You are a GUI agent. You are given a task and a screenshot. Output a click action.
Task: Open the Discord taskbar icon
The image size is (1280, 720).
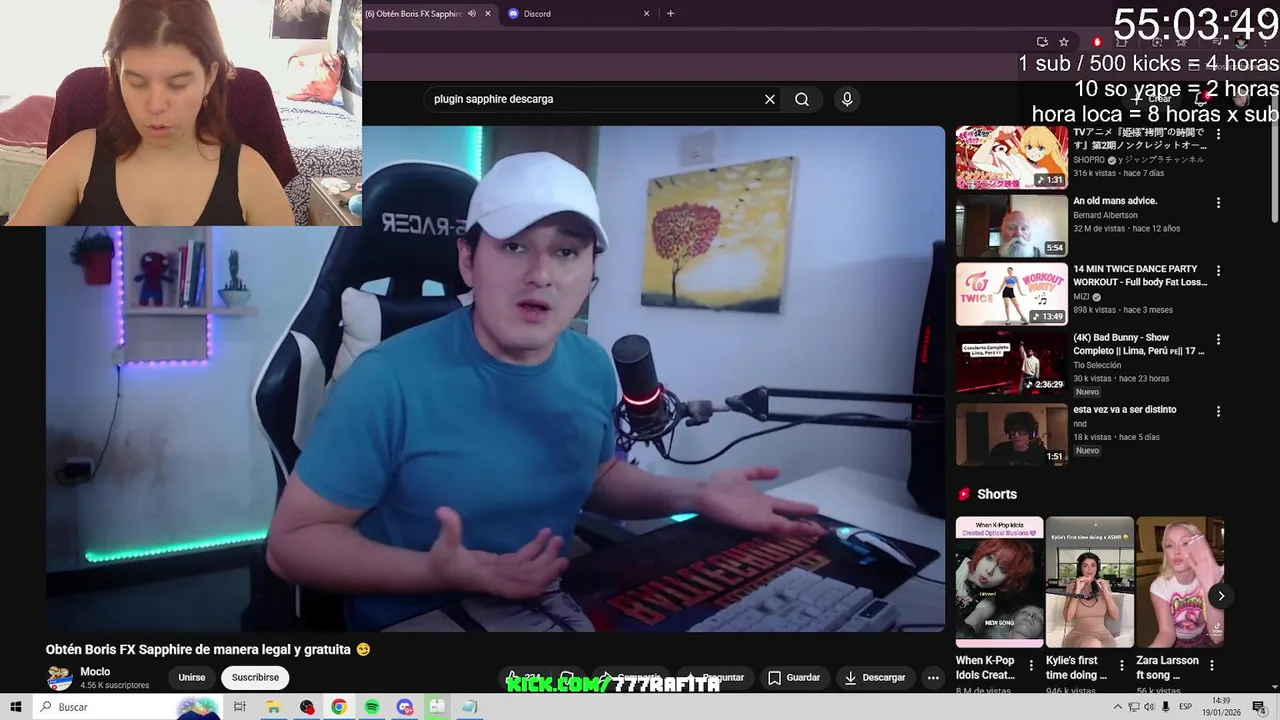pos(405,707)
